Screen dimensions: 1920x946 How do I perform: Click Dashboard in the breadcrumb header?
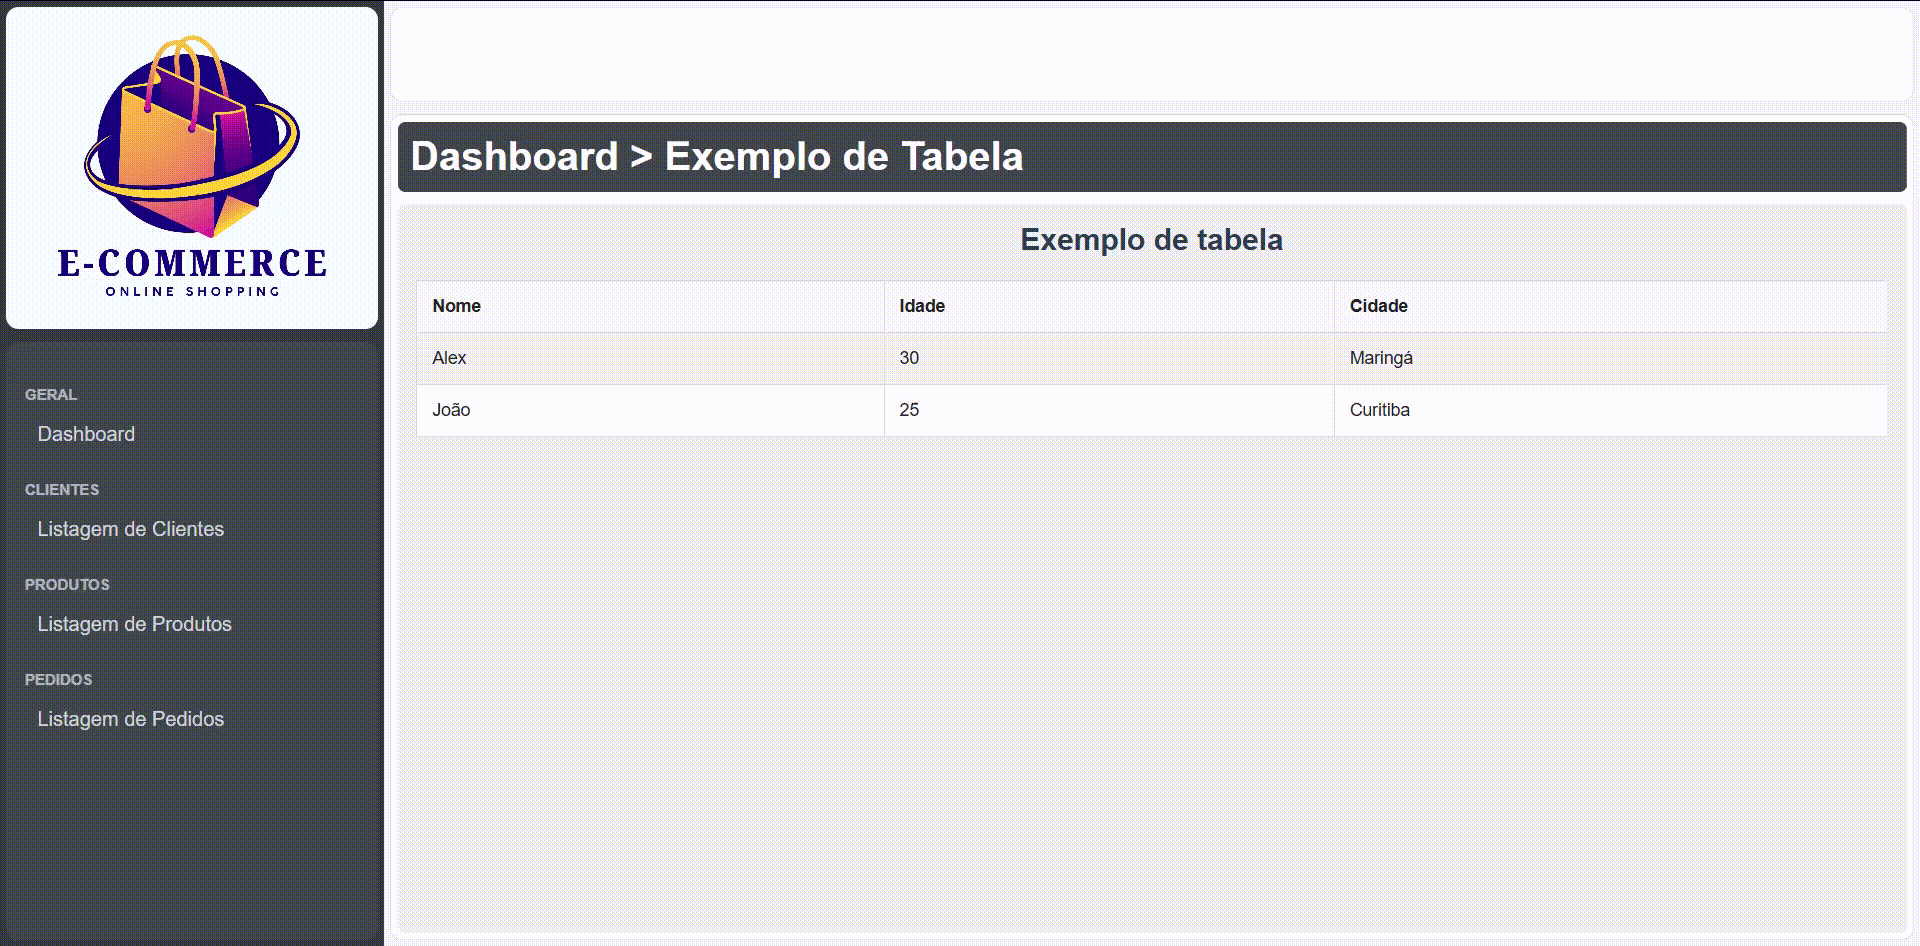point(514,157)
